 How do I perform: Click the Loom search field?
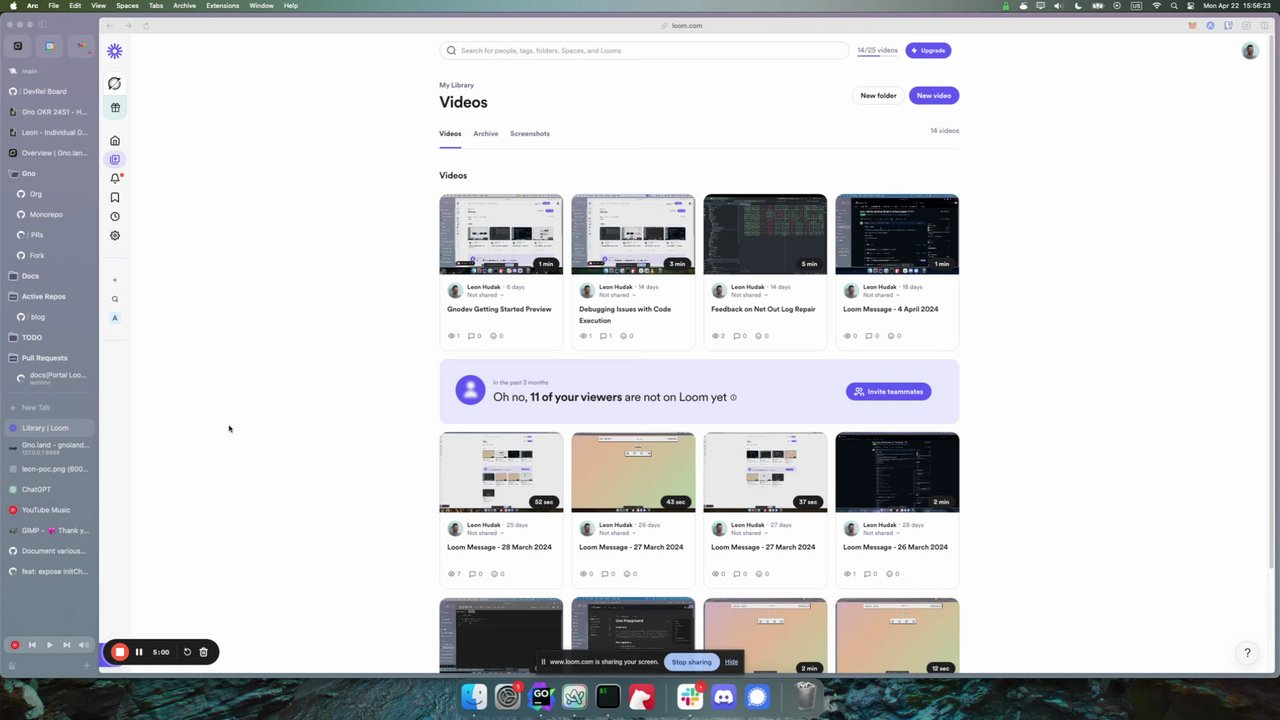click(644, 51)
